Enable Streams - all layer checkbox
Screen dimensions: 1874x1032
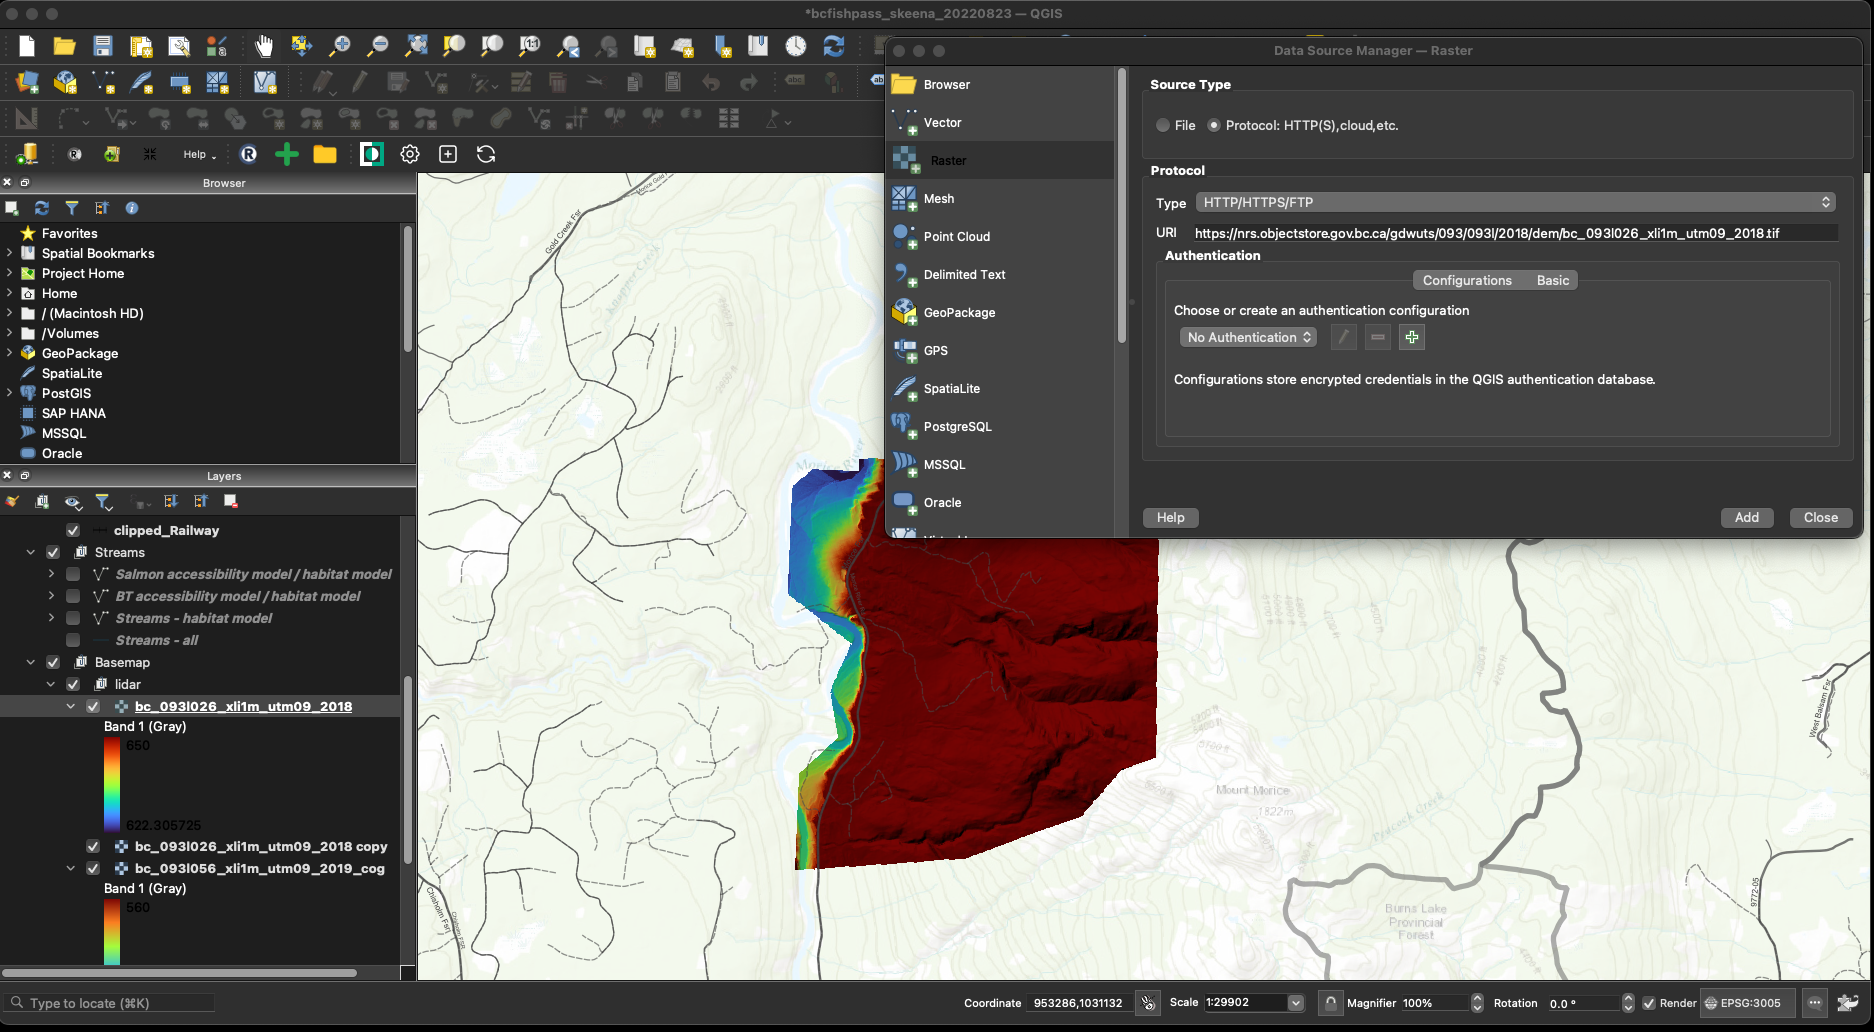click(73, 640)
